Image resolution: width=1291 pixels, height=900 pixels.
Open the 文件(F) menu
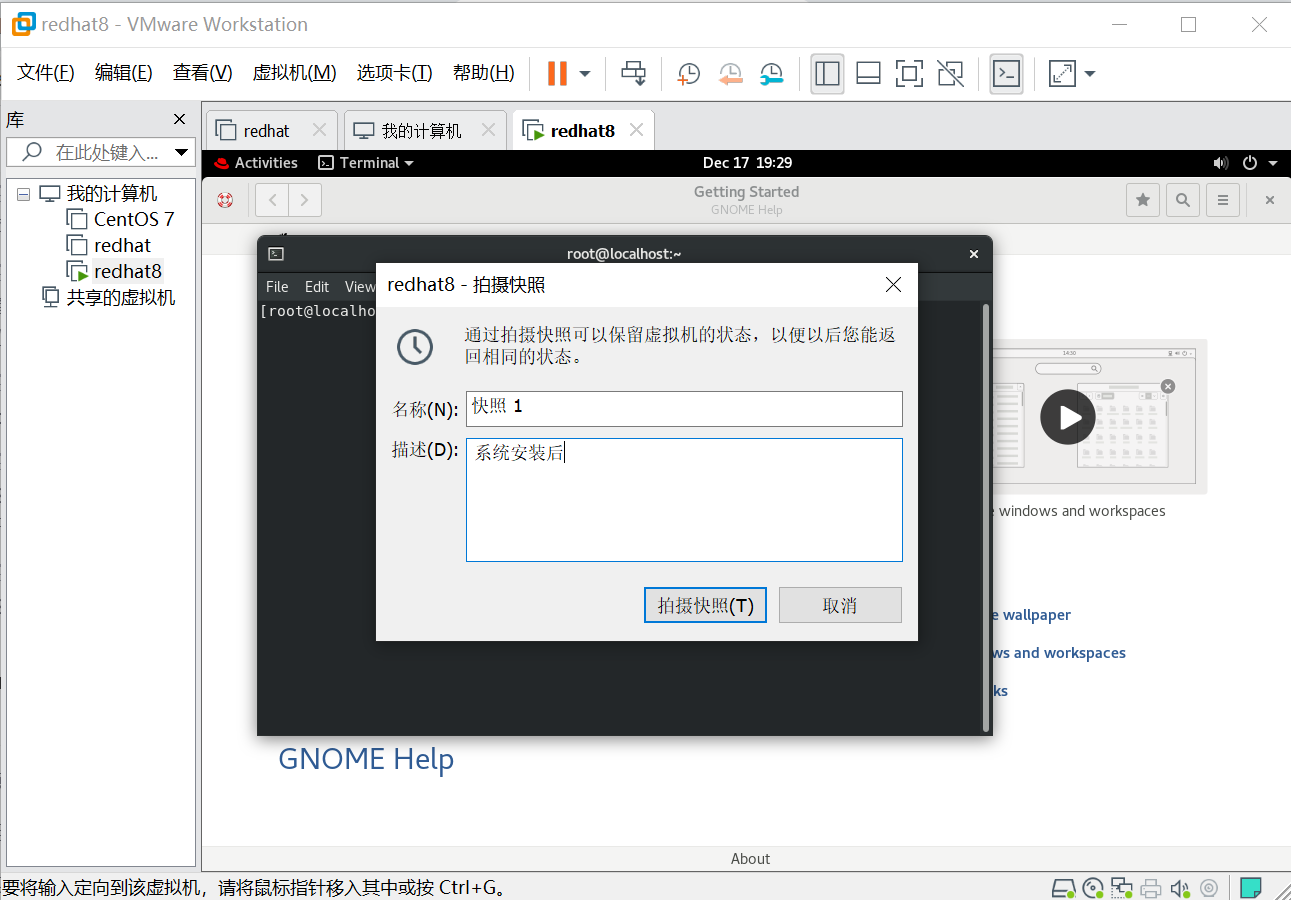pos(46,73)
